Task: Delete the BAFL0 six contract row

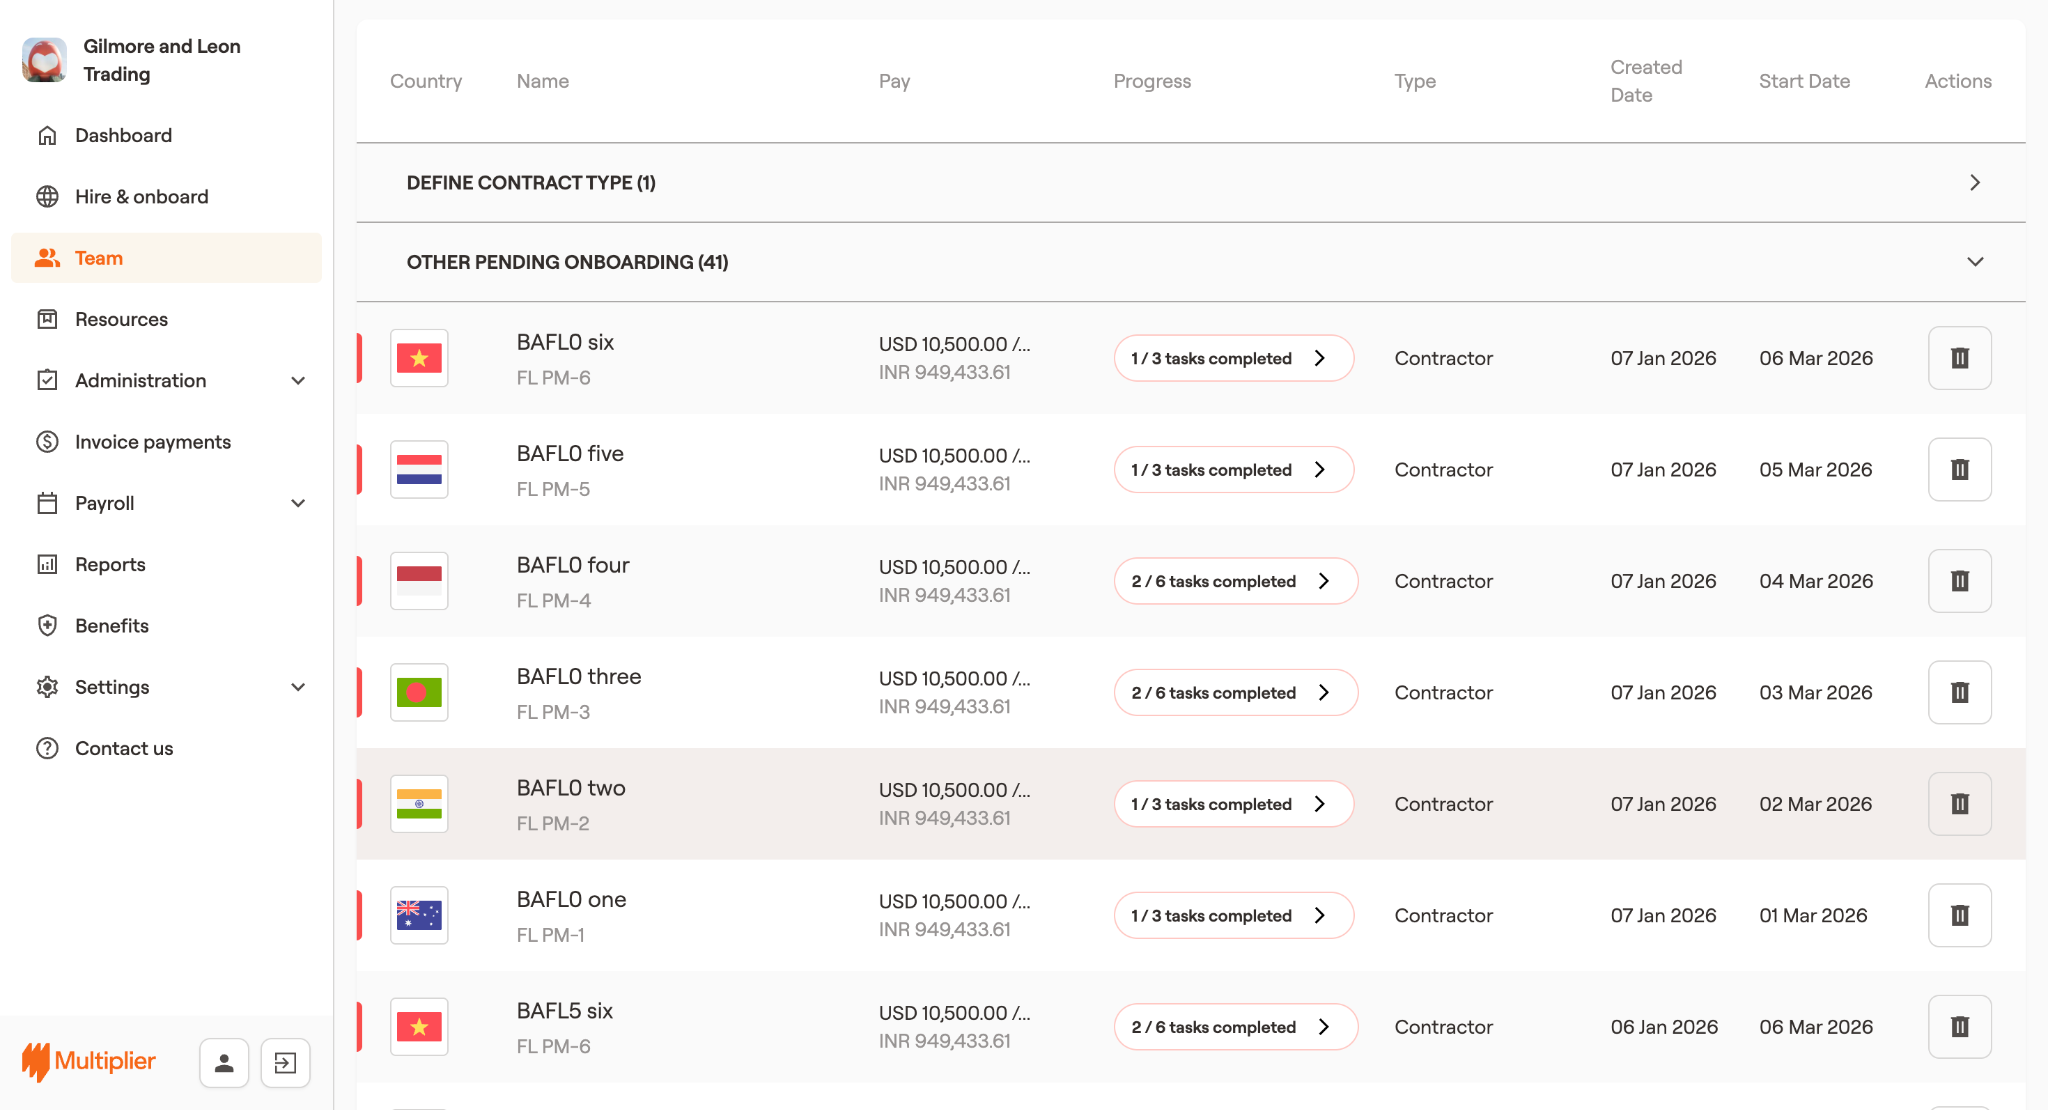Action: click(x=1959, y=358)
